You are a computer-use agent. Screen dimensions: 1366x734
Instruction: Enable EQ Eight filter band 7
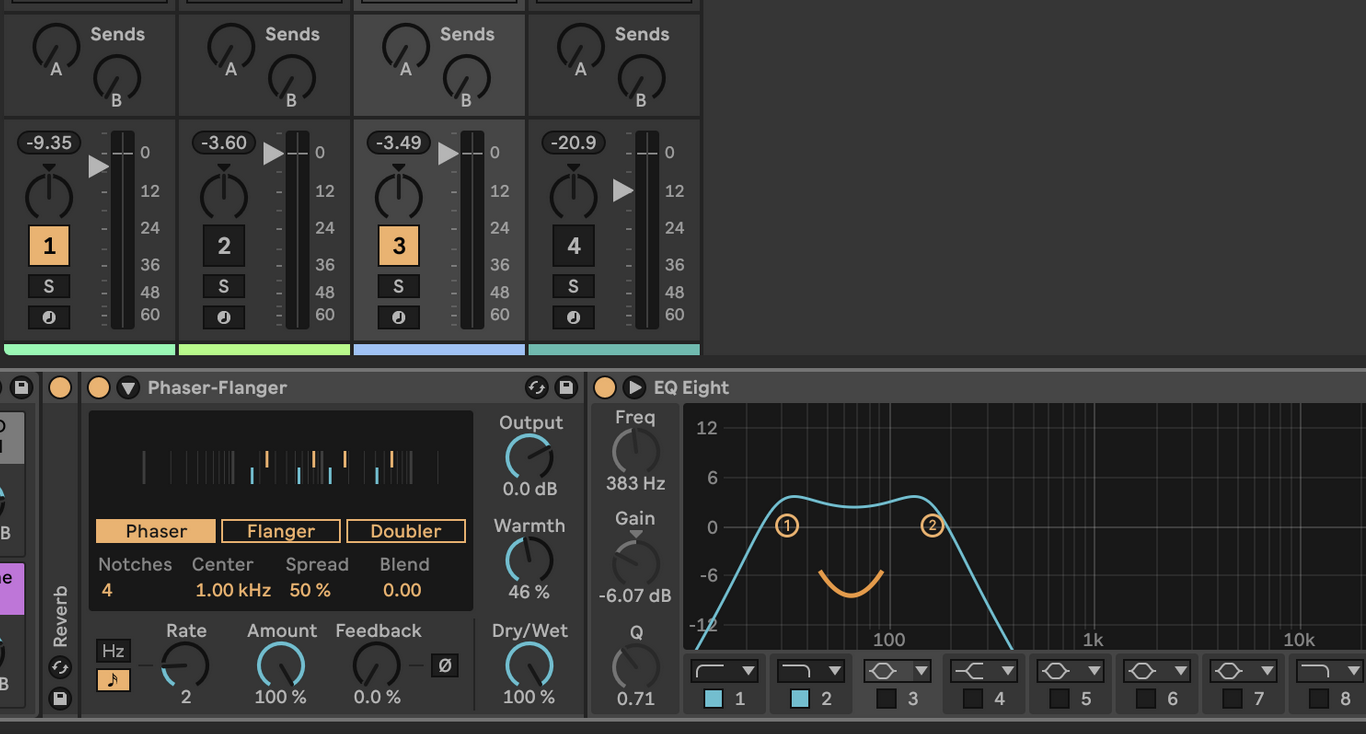[x=1232, y=699]
